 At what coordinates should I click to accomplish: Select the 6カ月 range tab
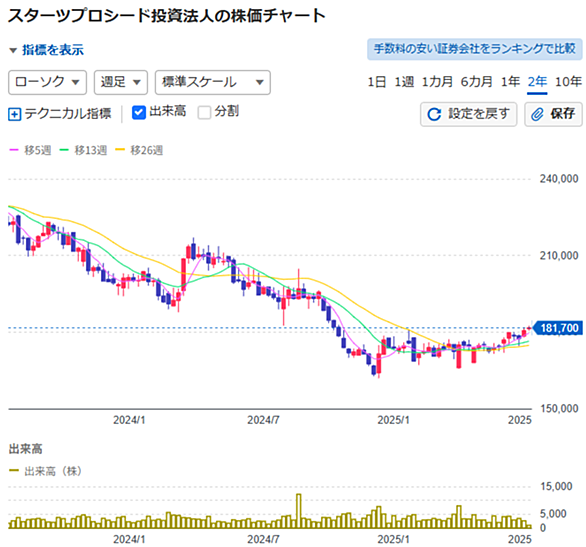[476, 82]
